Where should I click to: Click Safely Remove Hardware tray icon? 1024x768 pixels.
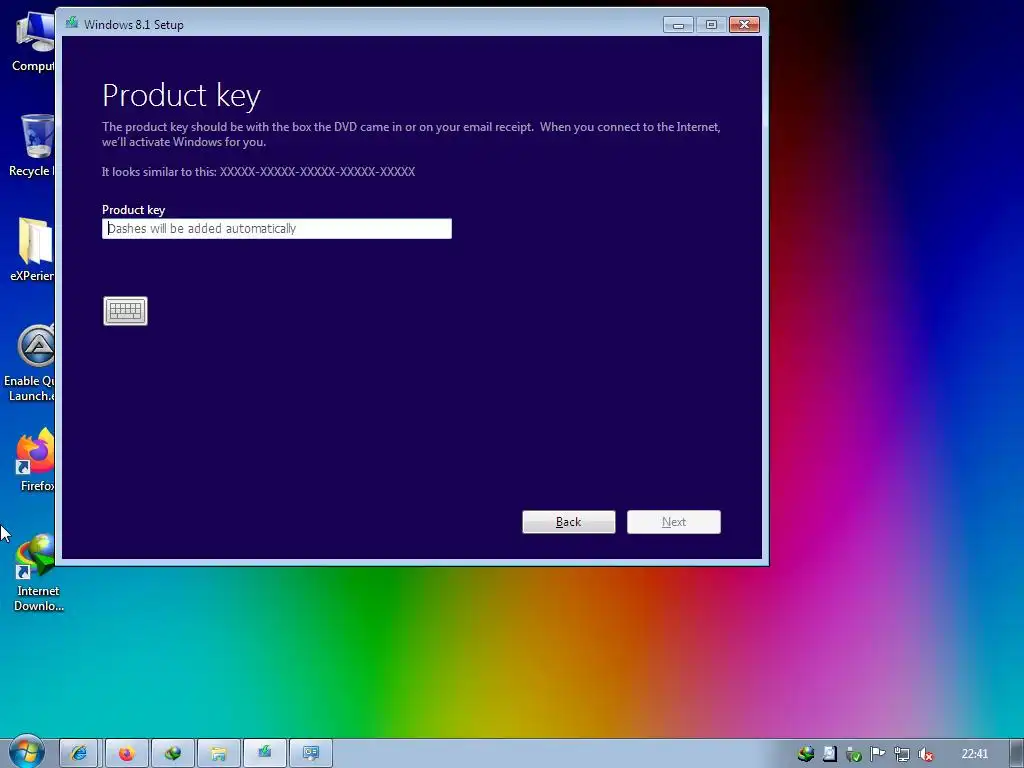click(x=854, y=754)
